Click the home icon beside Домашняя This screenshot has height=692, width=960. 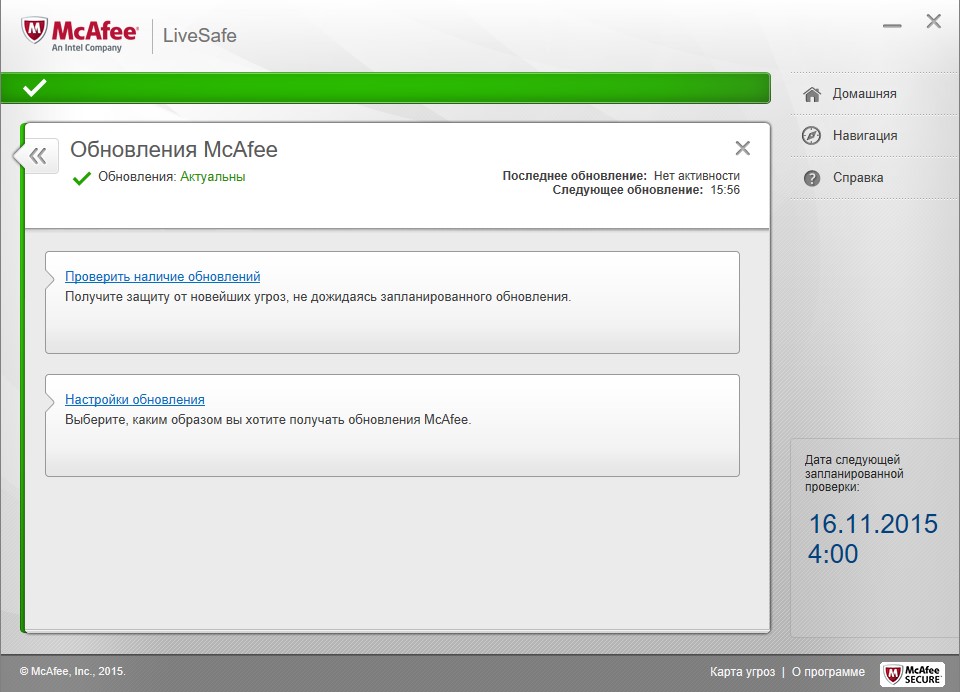point(812,94)
